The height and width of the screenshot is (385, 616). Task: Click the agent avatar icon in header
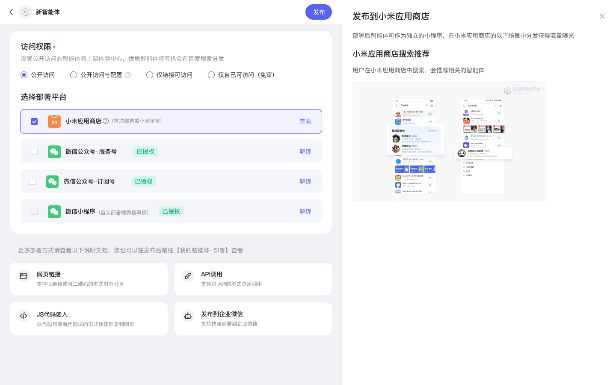26,12
